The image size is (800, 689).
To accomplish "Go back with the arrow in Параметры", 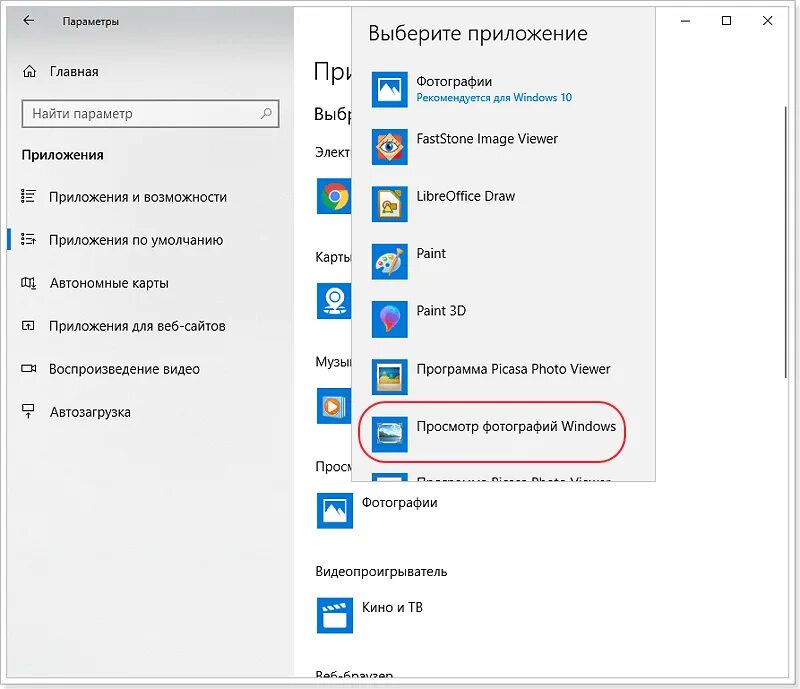I will (29, 20).
